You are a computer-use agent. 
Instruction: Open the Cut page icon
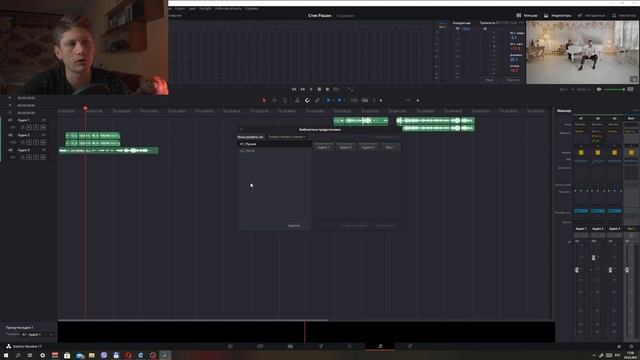tap(260, 346)
